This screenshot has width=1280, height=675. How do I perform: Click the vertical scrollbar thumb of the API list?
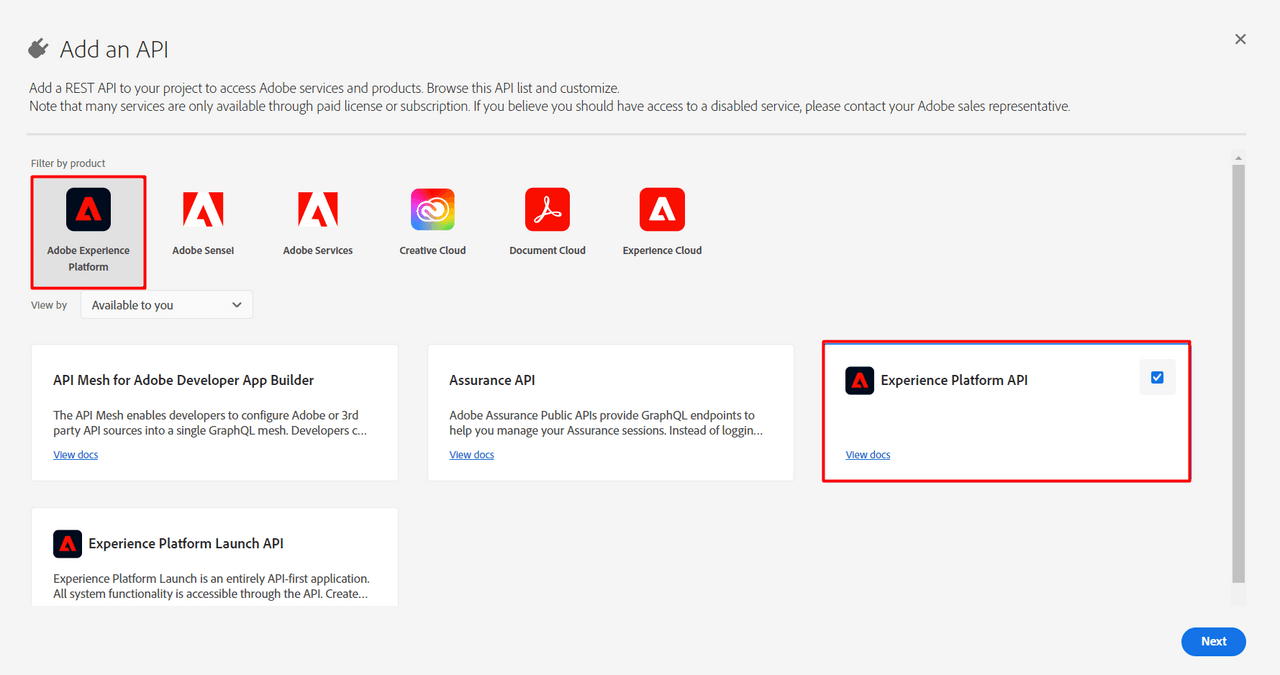point(1239,373)
